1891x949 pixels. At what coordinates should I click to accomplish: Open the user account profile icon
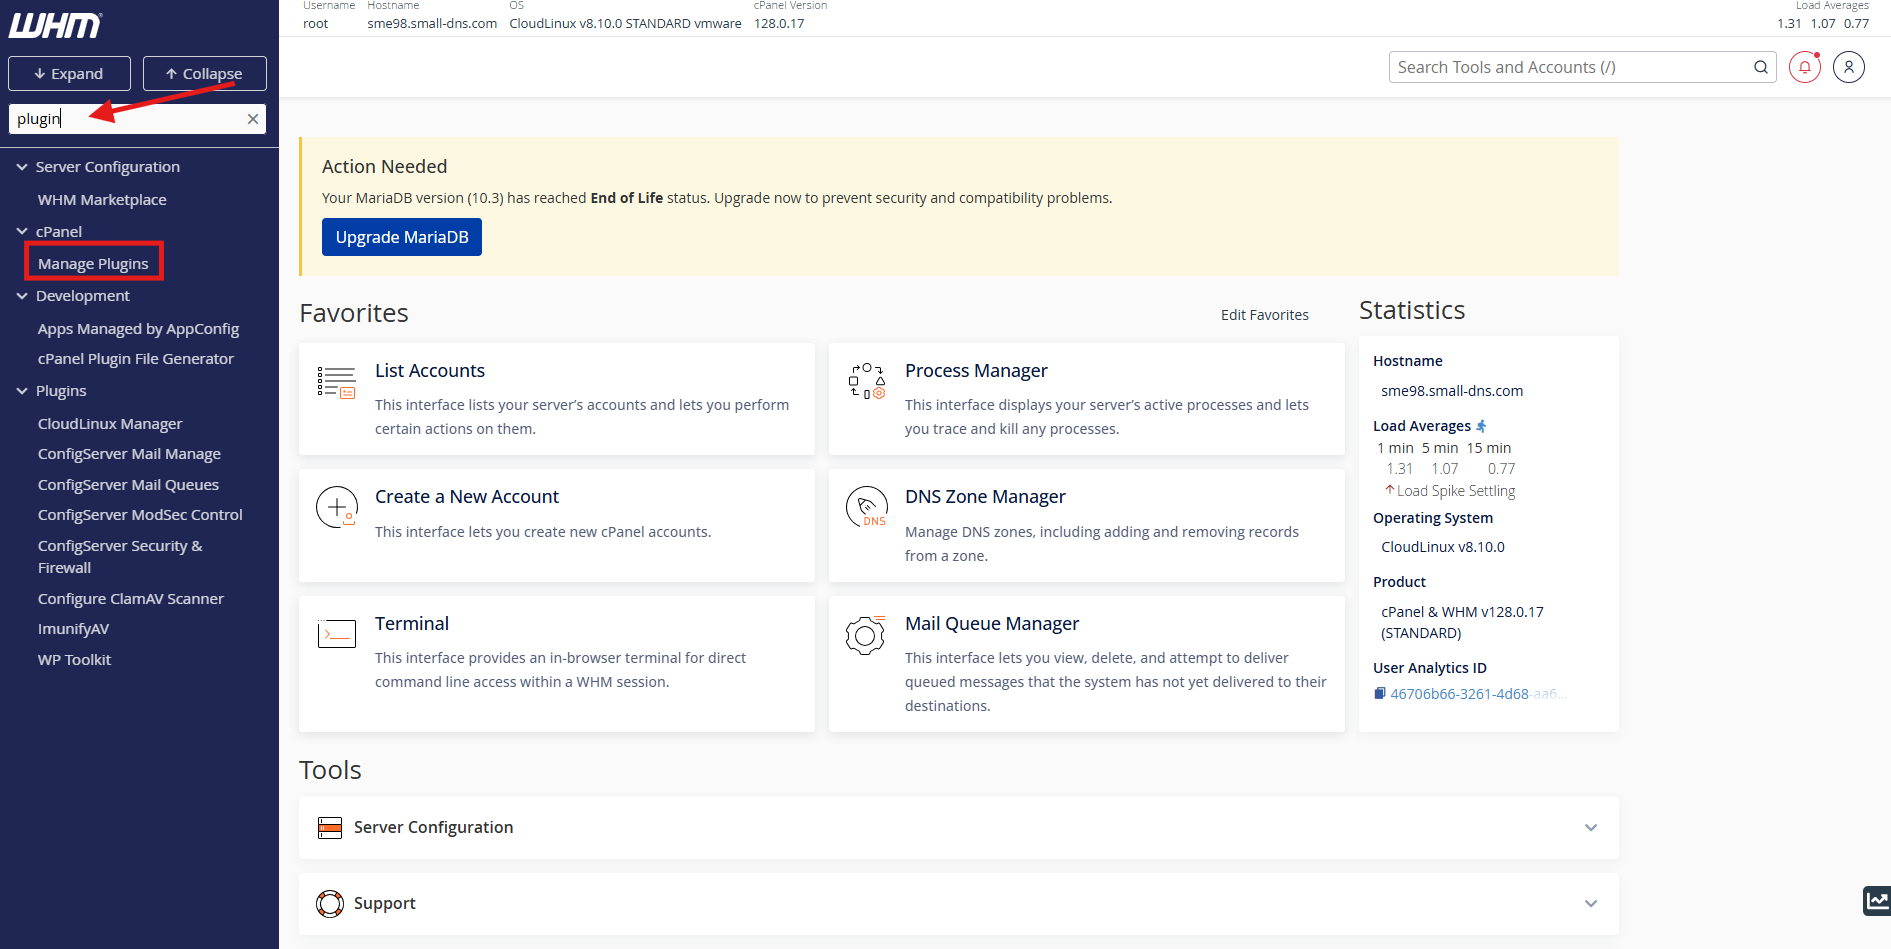pyautogui.click(x=1849, y=67)
